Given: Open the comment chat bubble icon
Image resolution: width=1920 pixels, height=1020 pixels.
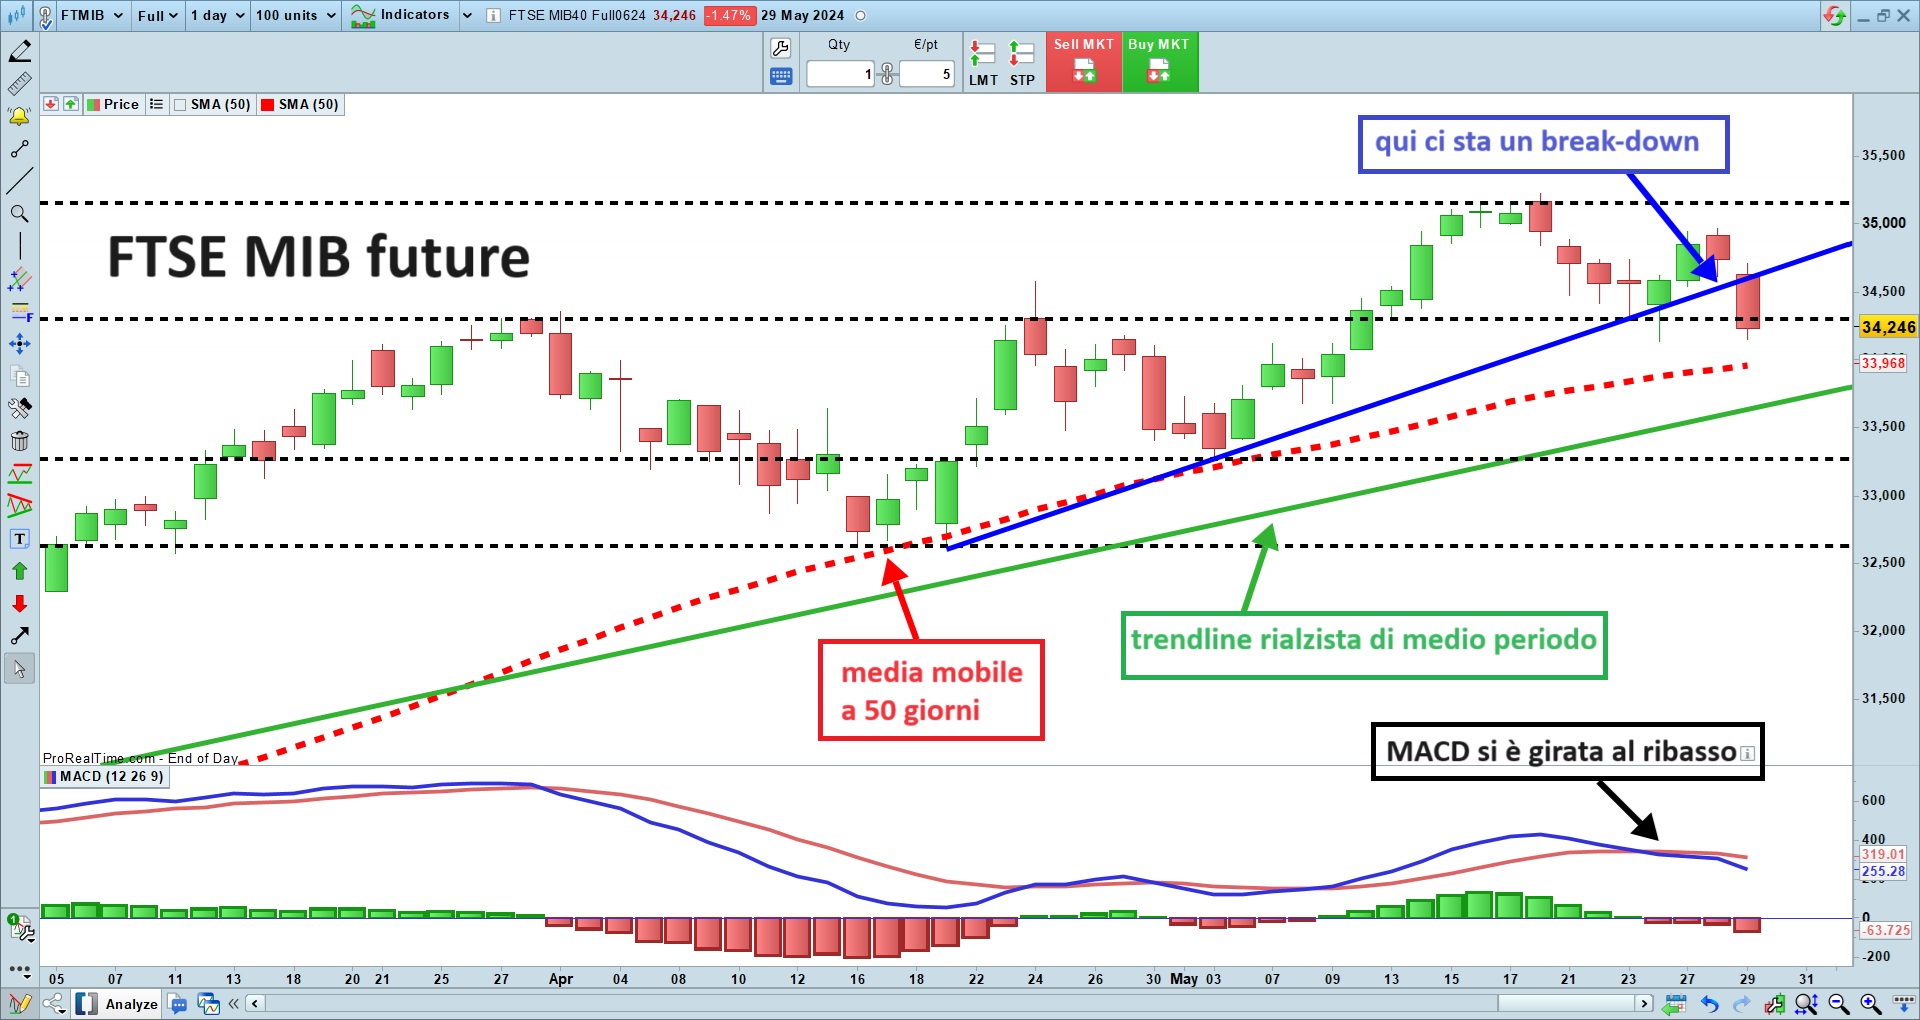Looking at the screenshot, I should click(179, 1004).
